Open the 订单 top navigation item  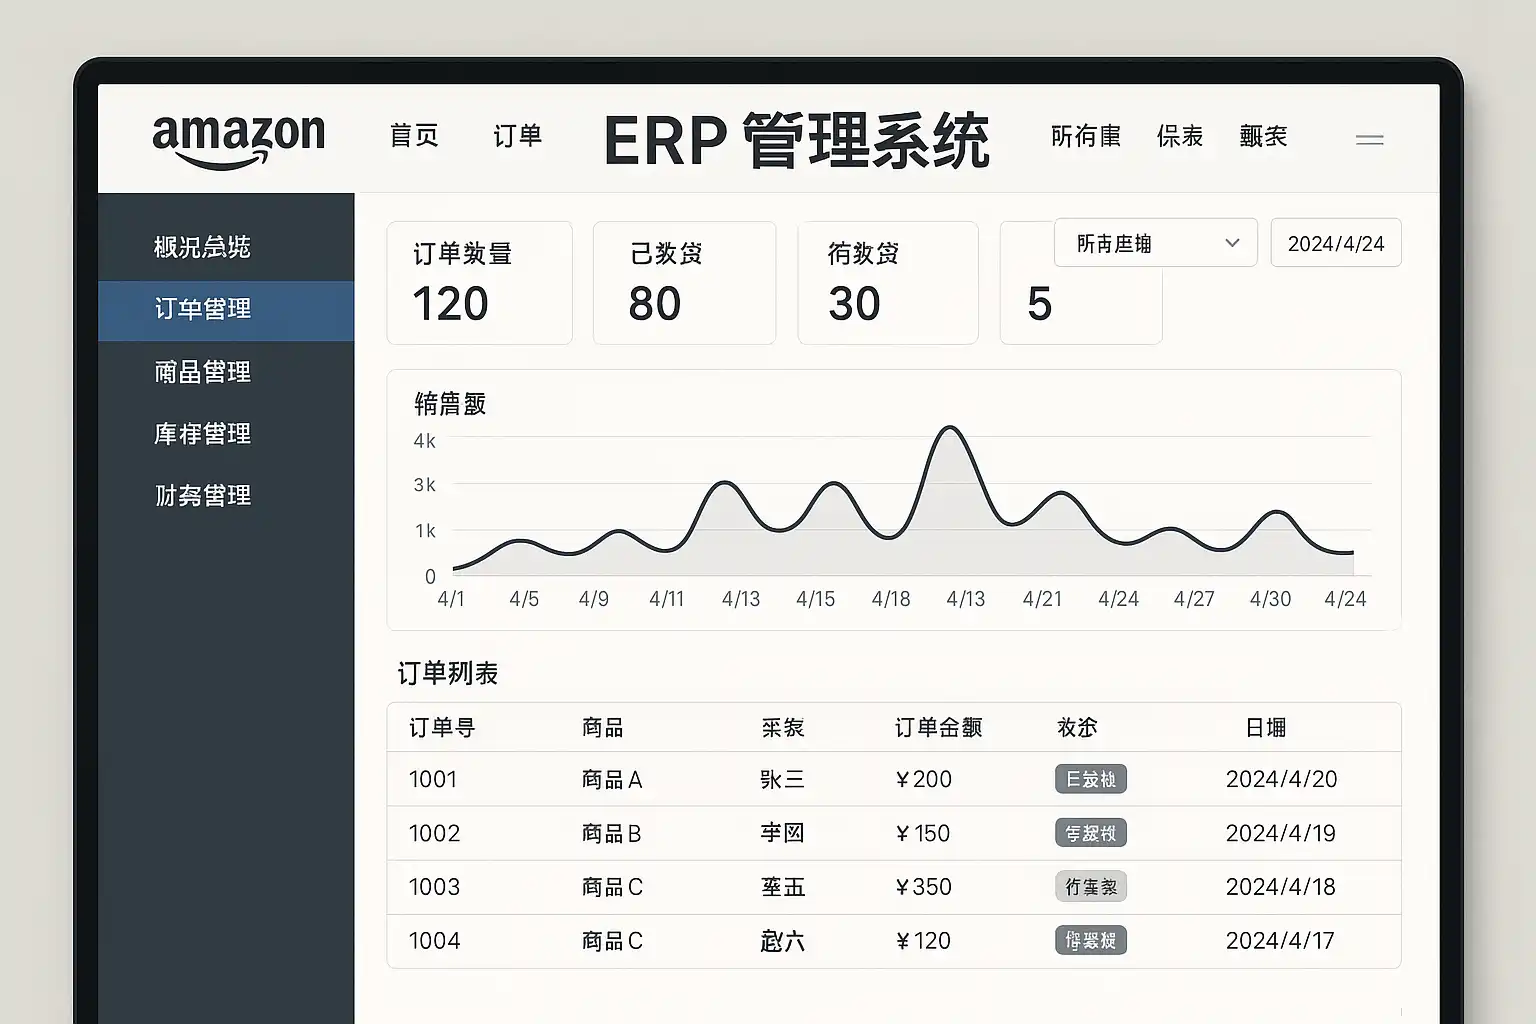coord(517,136)
